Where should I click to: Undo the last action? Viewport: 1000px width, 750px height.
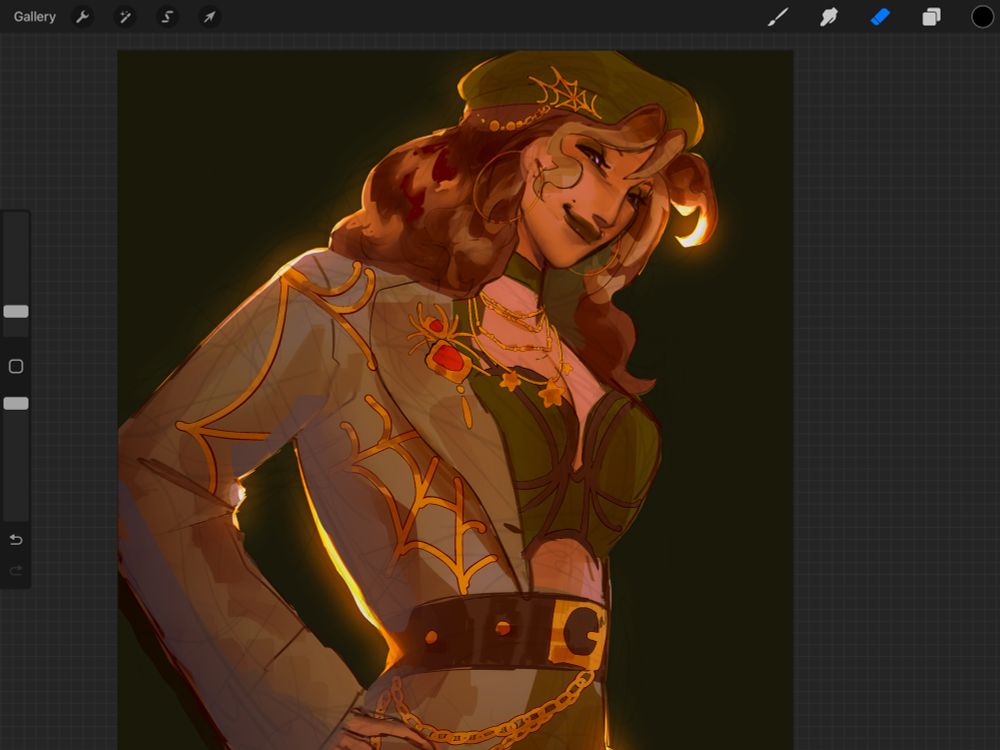pos(16,540)
